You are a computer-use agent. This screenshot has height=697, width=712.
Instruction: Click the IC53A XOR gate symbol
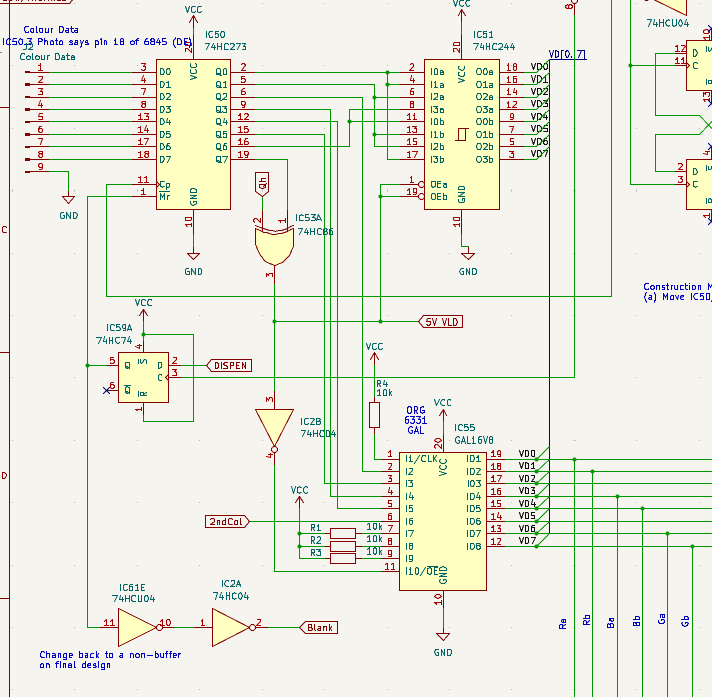274,246
